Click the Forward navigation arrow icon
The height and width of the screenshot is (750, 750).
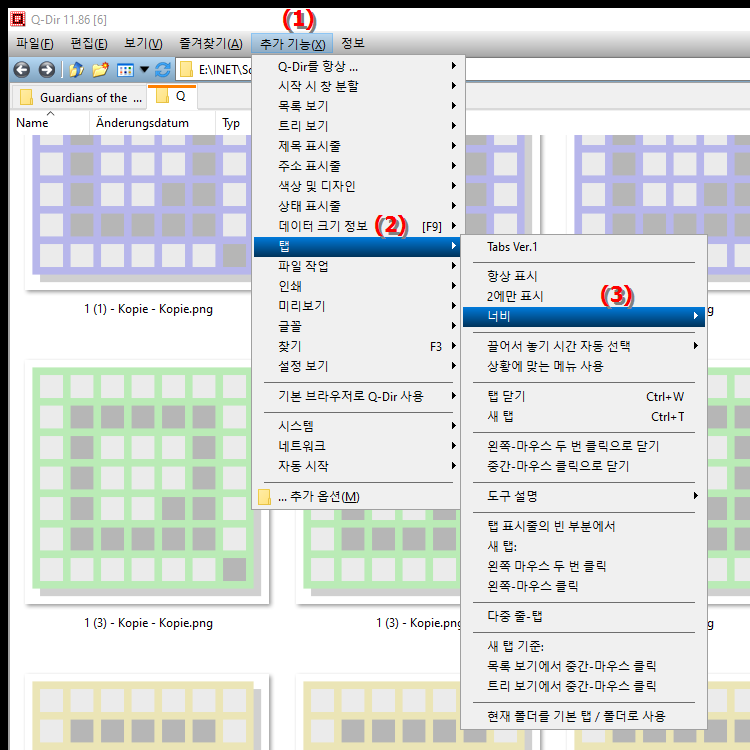(46, 70)
